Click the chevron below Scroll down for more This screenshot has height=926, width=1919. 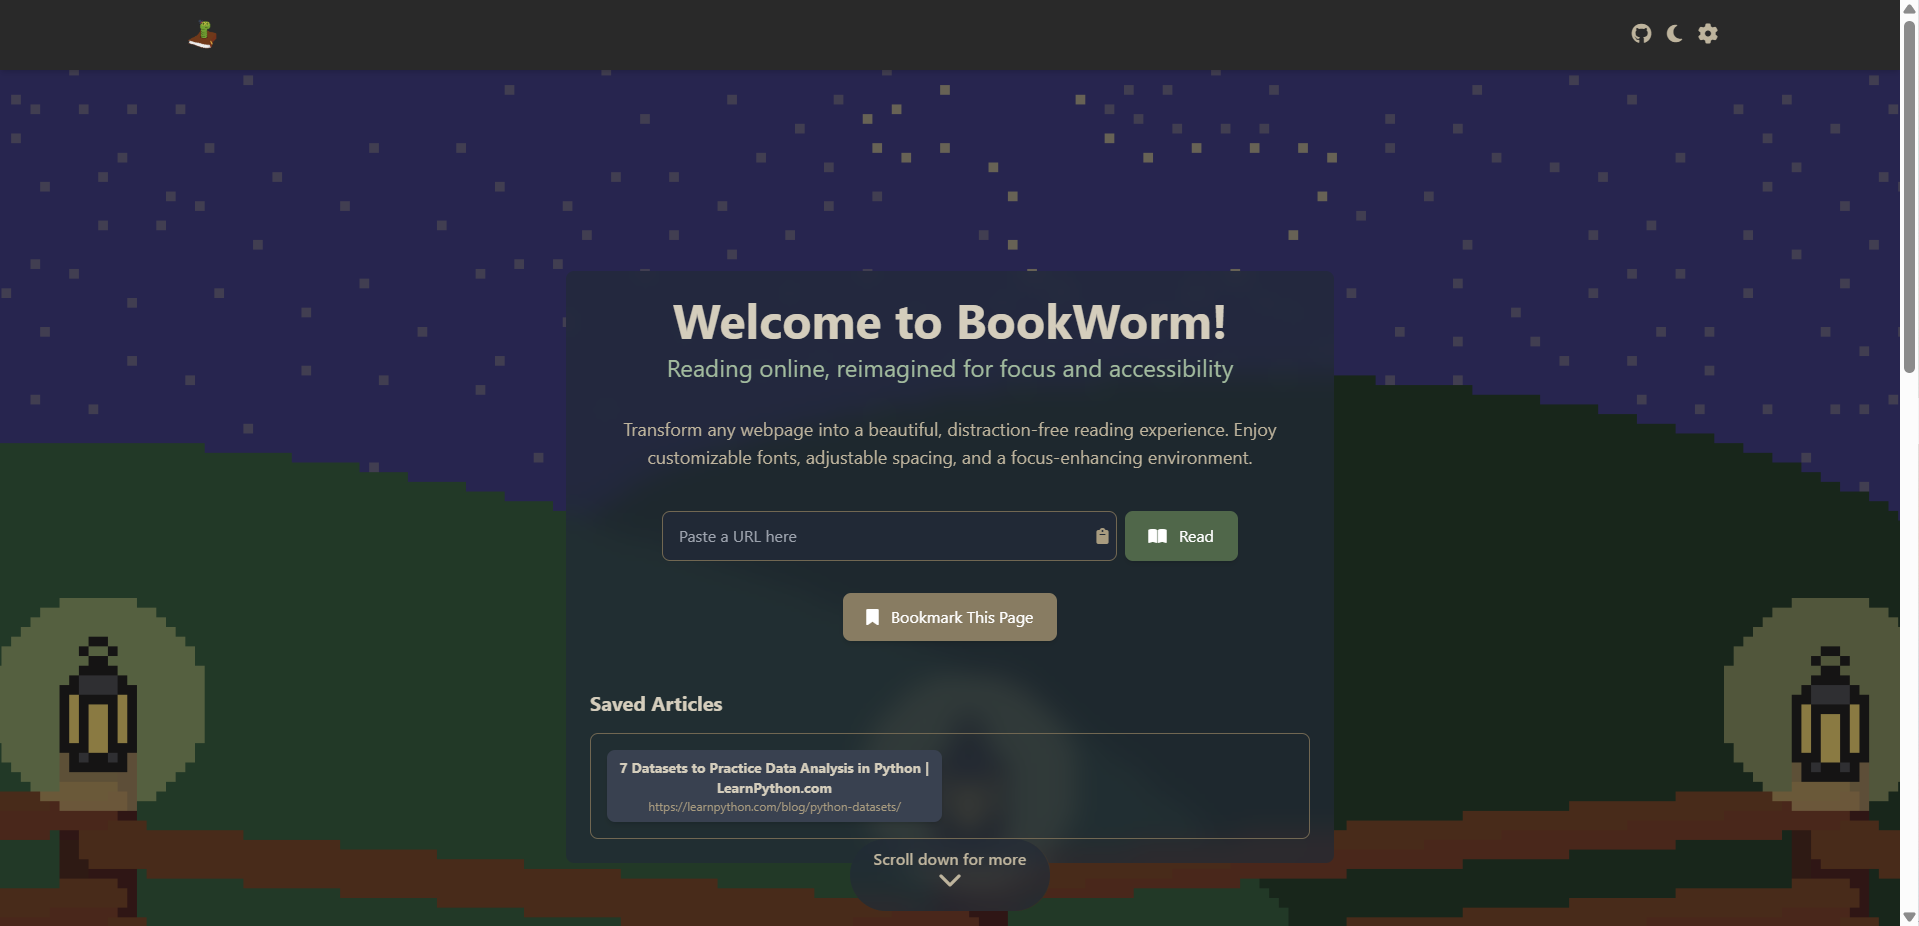coord(948,879)
